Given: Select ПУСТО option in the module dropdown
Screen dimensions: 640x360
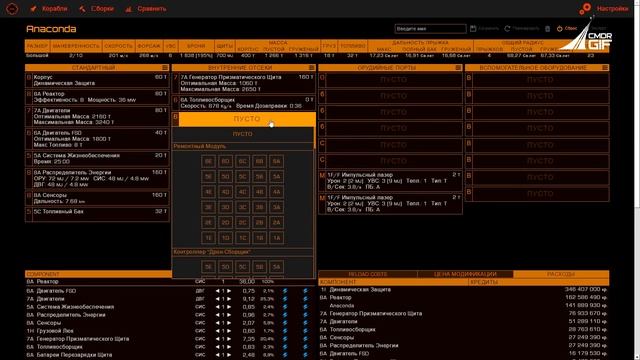Looking at the screenshot, I should (242, 134).
